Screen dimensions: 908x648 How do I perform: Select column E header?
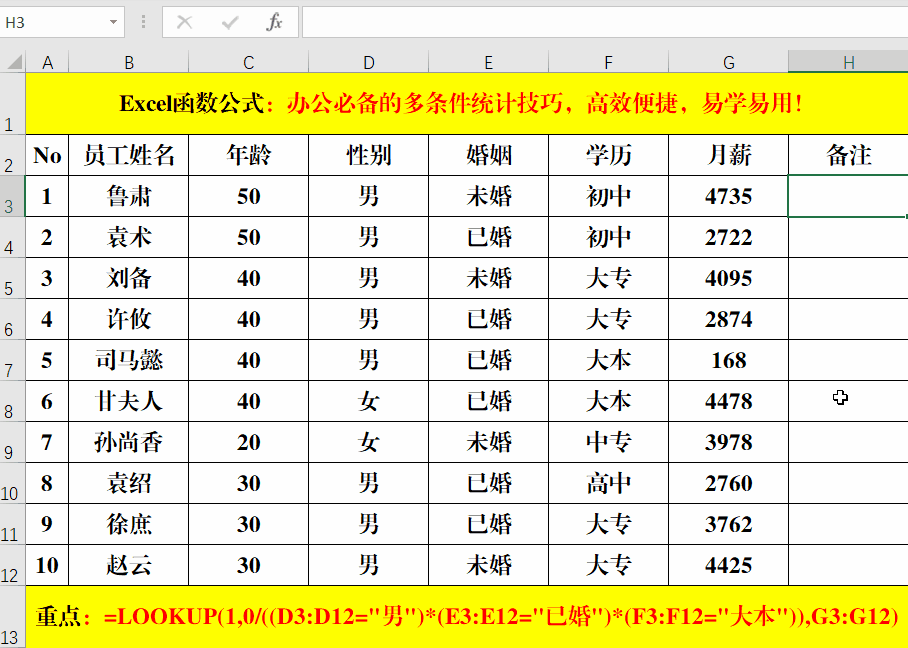point(488,62)
